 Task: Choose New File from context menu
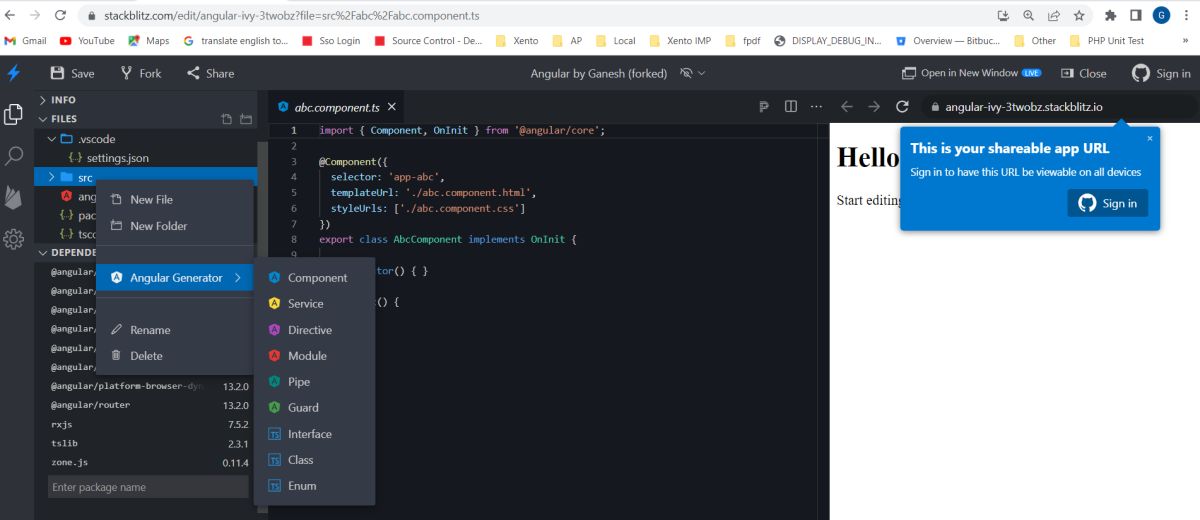[175, 199]
